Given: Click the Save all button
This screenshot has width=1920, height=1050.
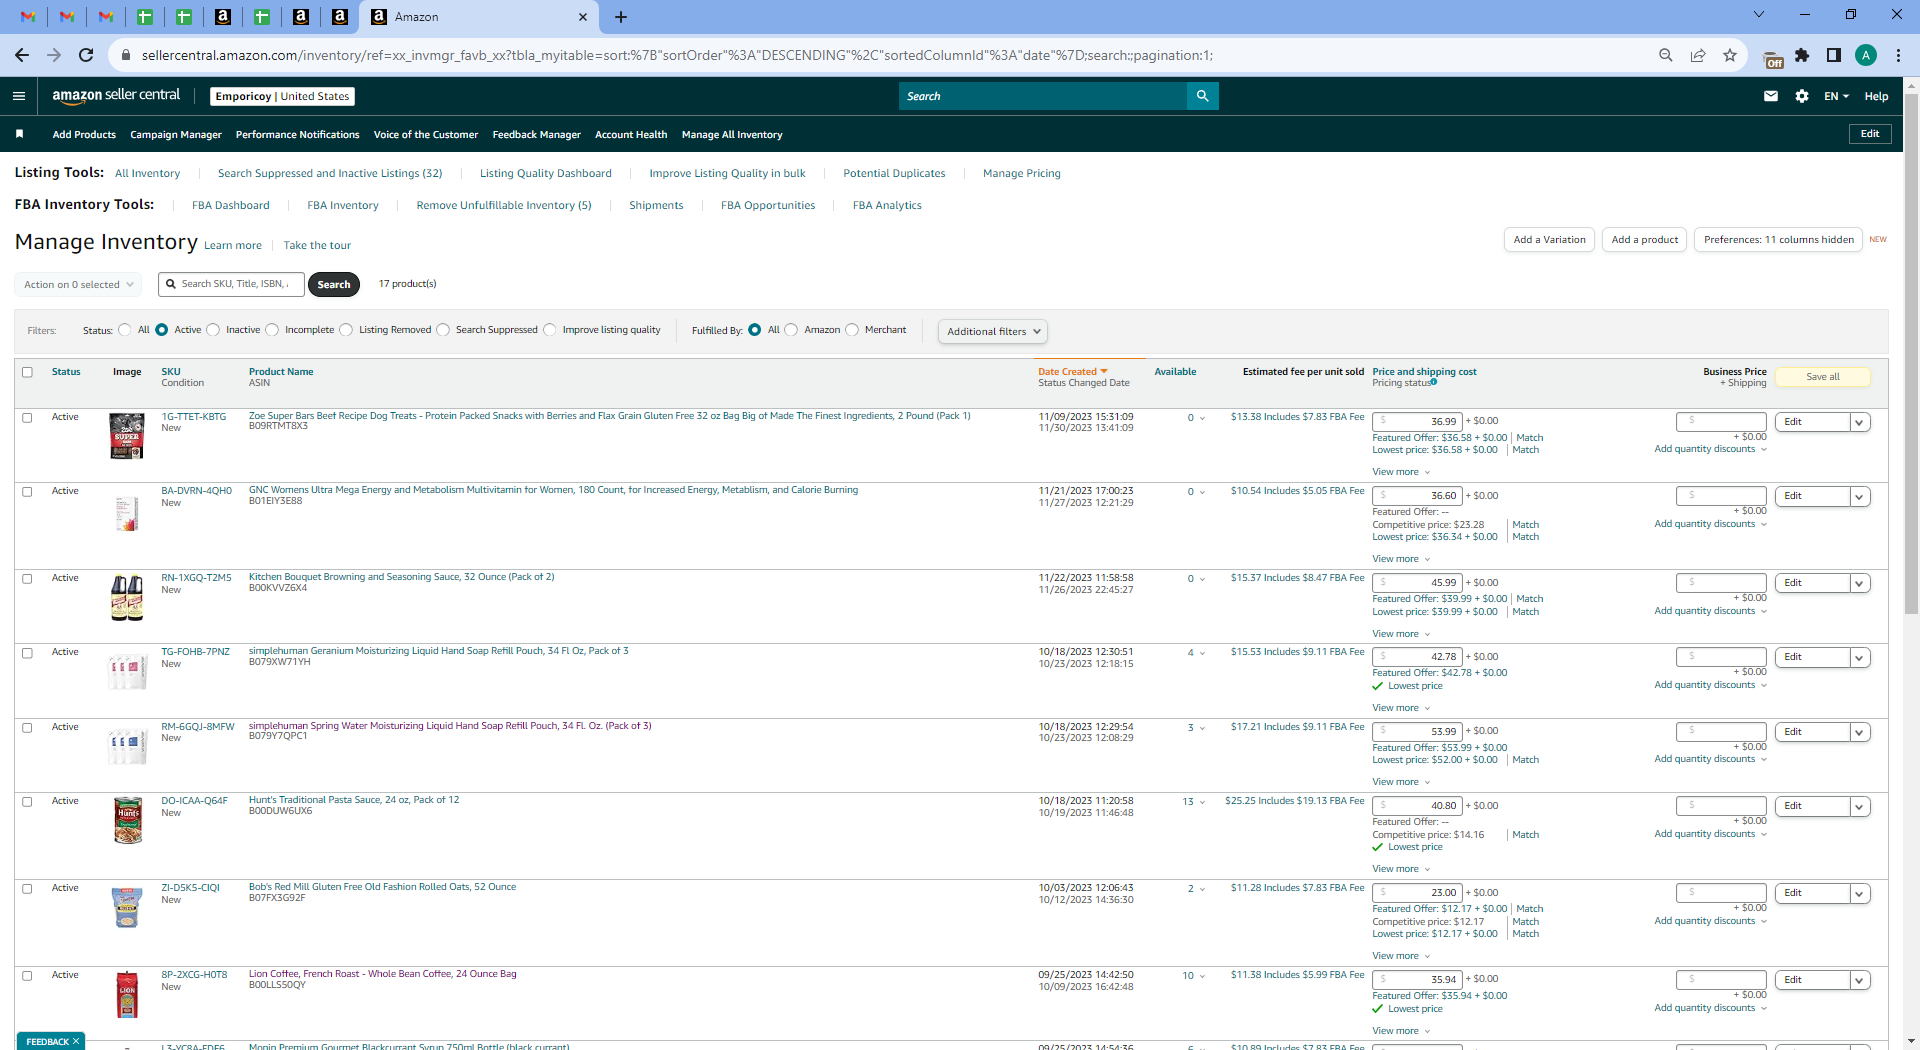Looking at the screenshot, I should 1823,377.
